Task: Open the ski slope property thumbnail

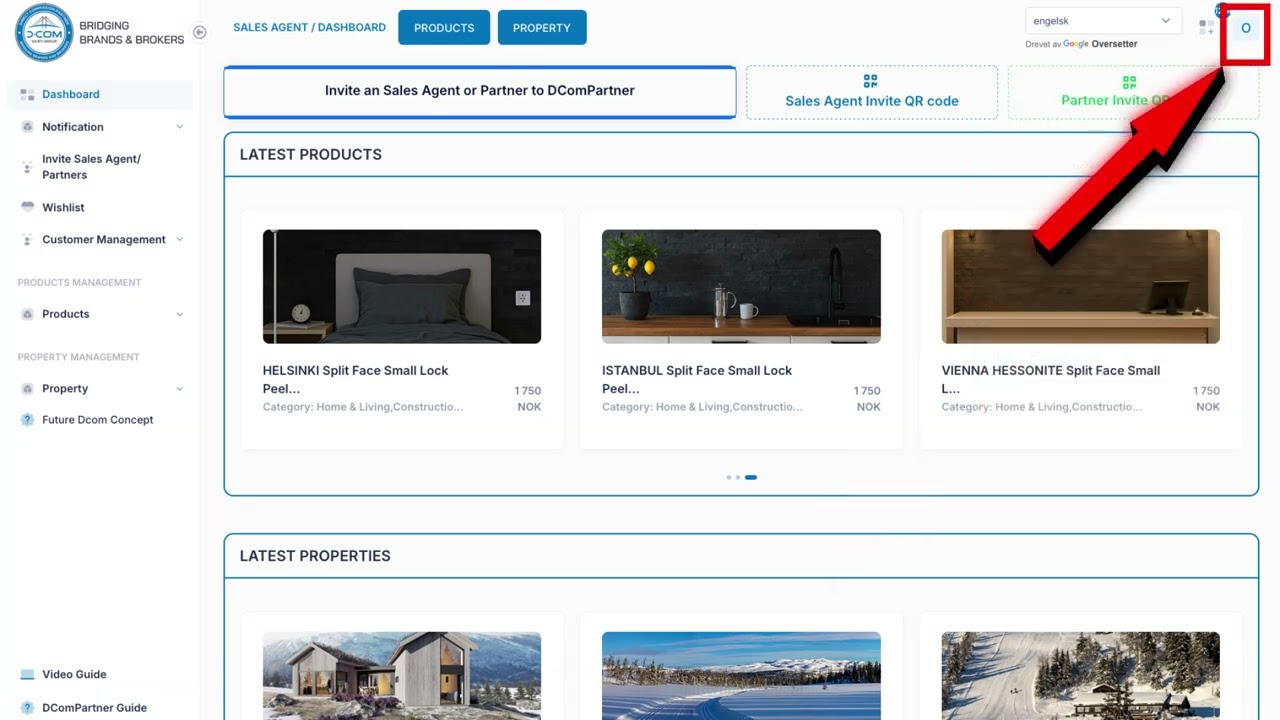Action: tap(1081, 676)
